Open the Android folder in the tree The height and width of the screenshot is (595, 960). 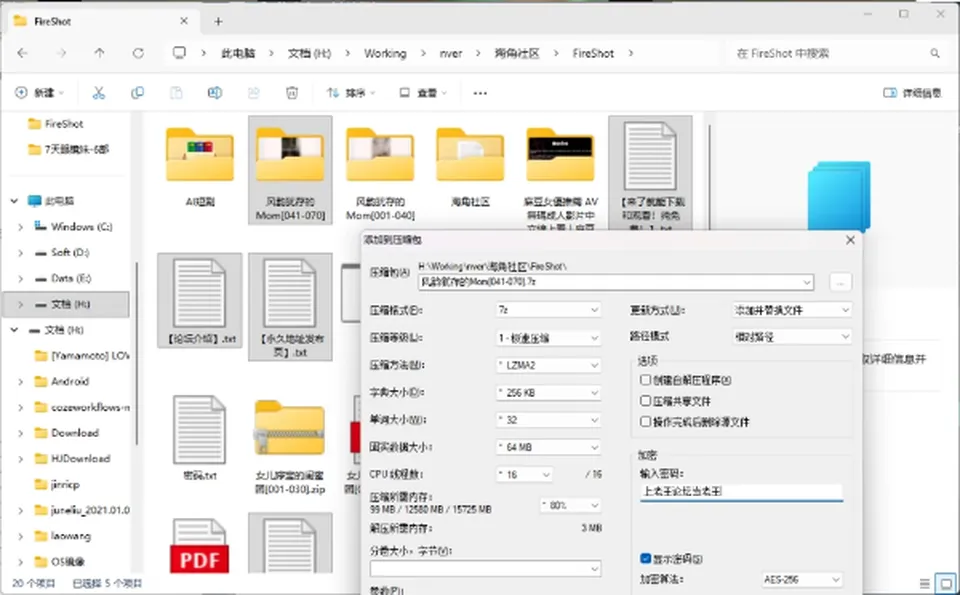coord(70,381)
